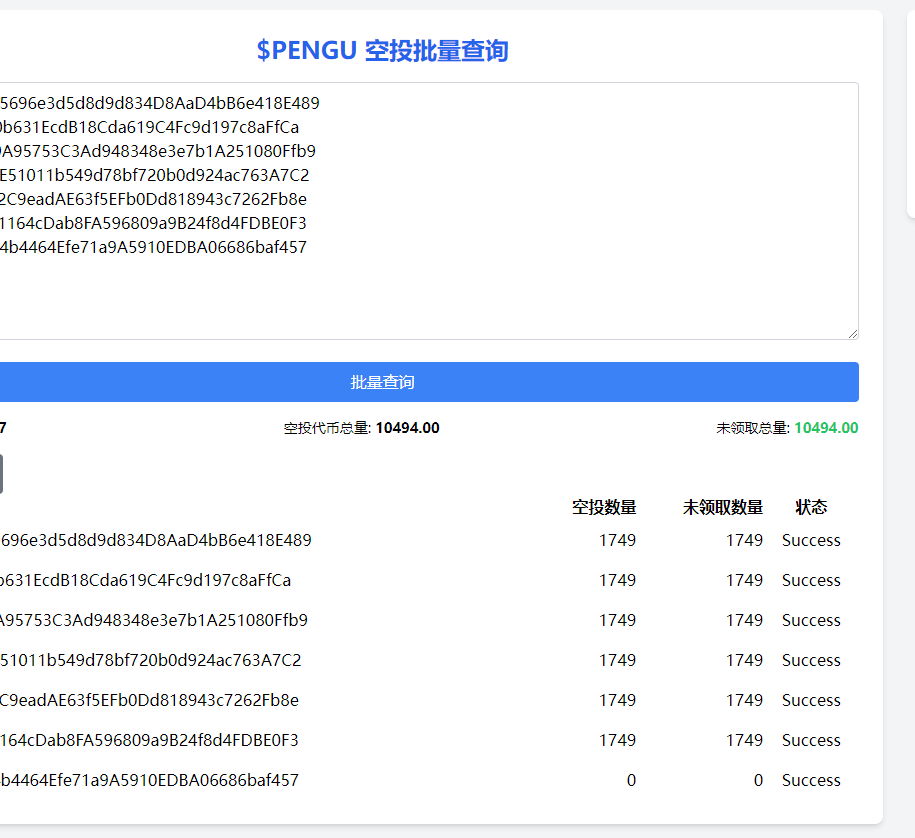Select result address ending in 763A7C2

click(151, 661)
